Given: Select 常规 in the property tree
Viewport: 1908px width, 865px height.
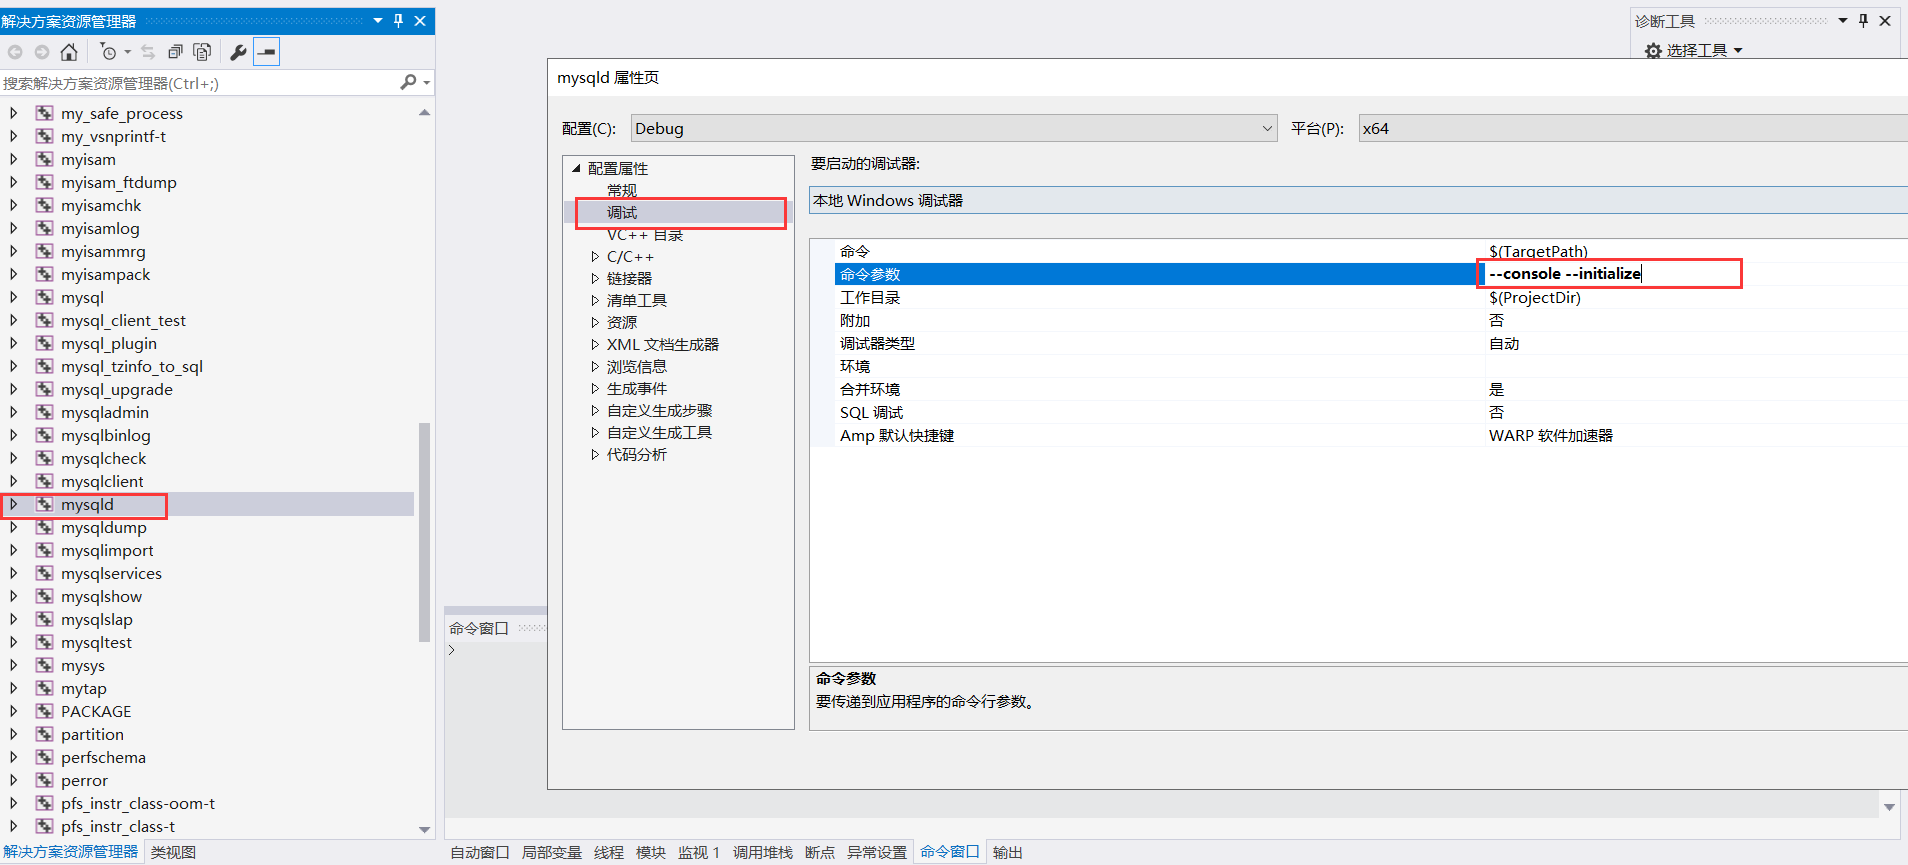Looking at the screenshot, I should click(622, 190).
